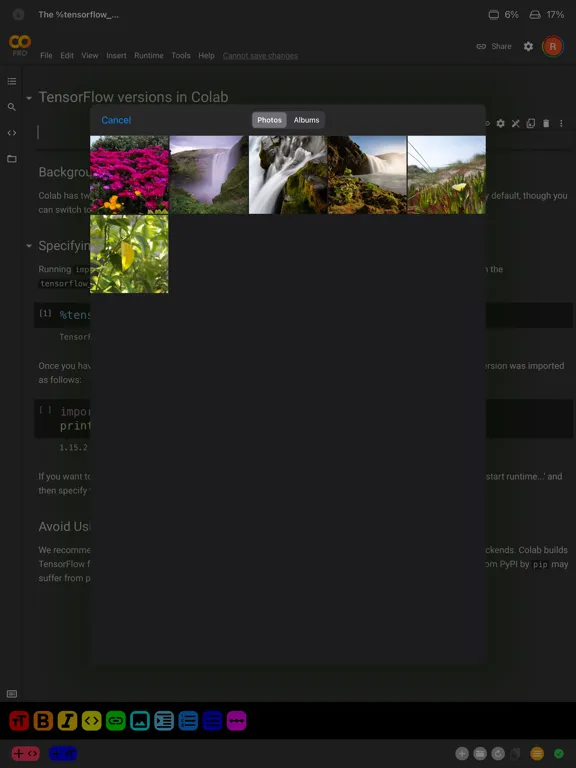The height and width of the screenshot is (768, 576).
Task: Add a new code cell
Action: tap(25, 753)
